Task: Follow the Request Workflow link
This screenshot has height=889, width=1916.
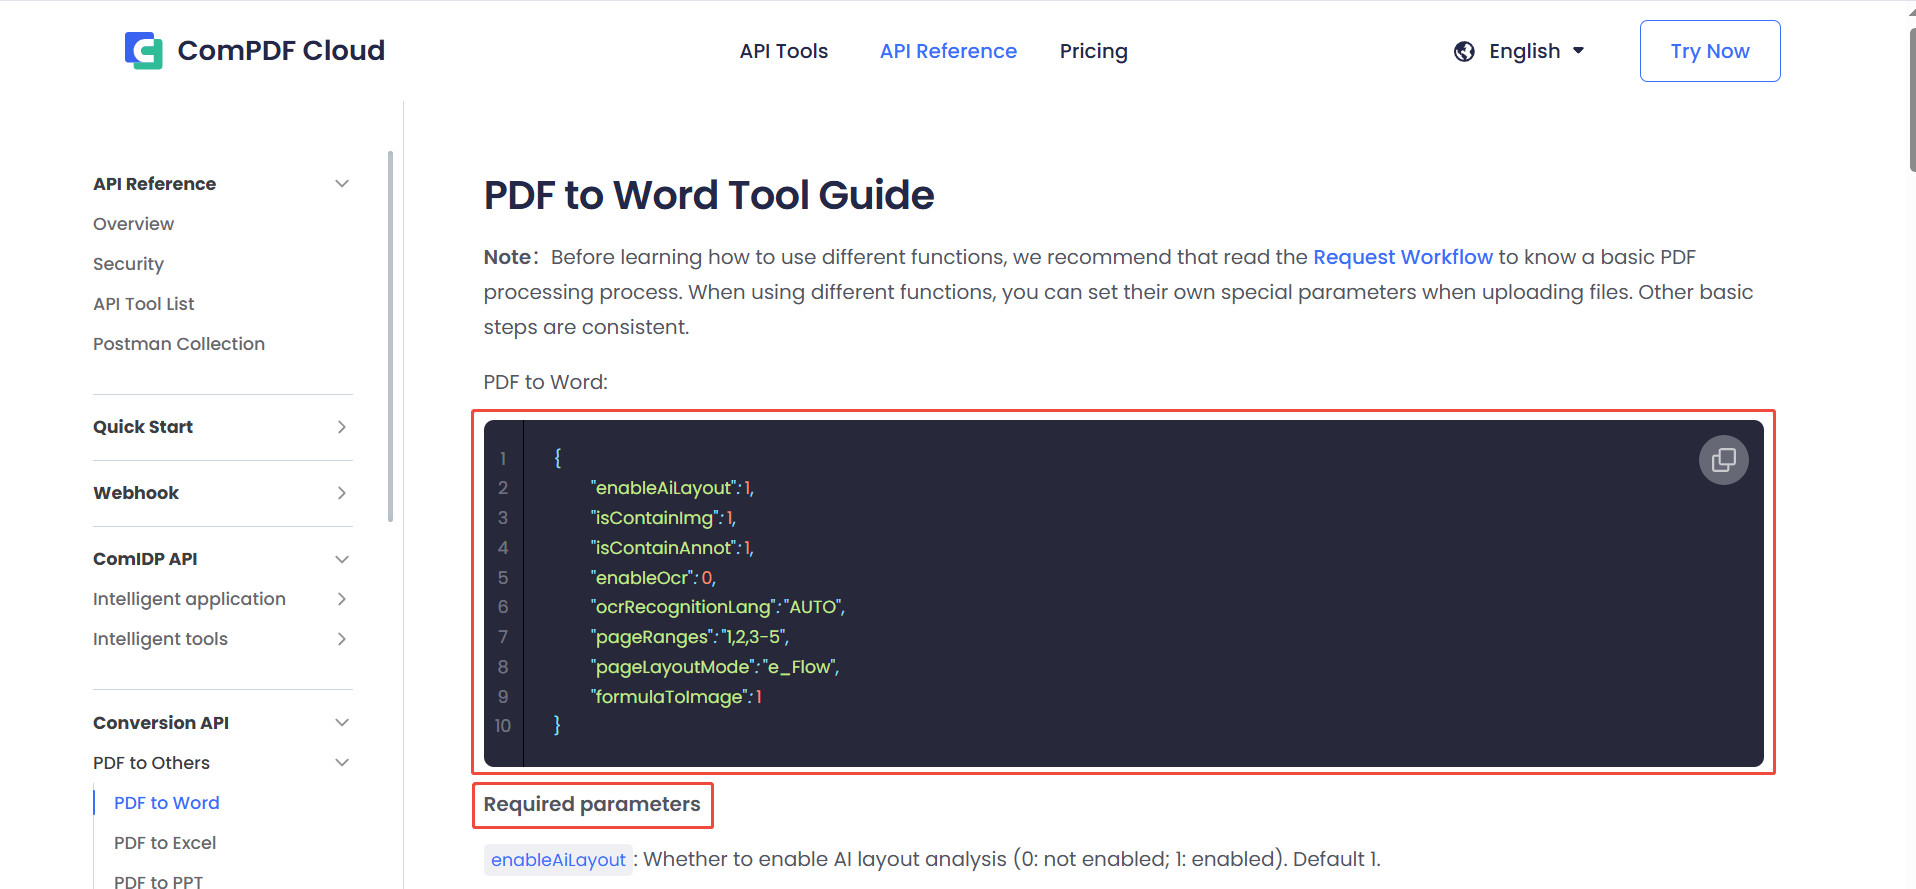Action: point(1402,257)
